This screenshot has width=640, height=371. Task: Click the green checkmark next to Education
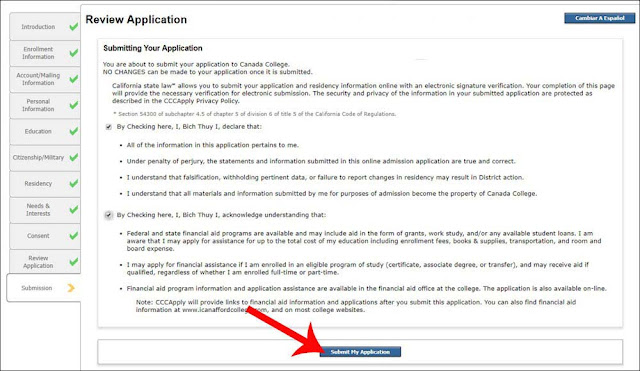click(73, 131)
